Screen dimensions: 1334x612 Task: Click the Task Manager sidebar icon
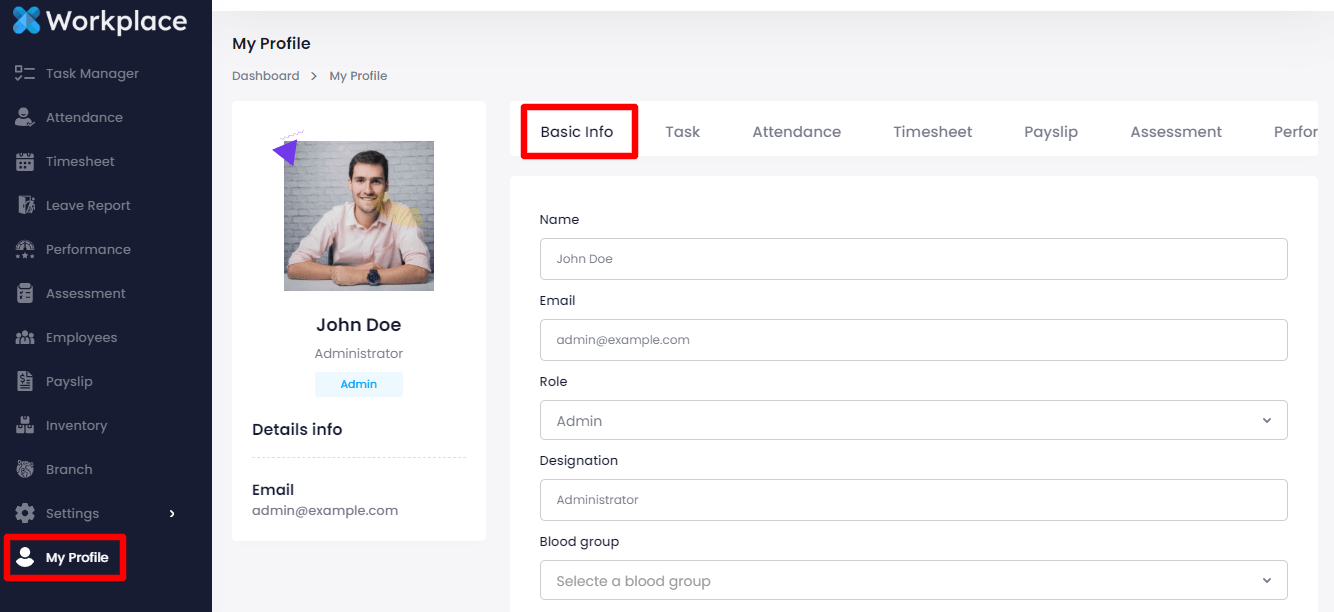tap(25, 73)
